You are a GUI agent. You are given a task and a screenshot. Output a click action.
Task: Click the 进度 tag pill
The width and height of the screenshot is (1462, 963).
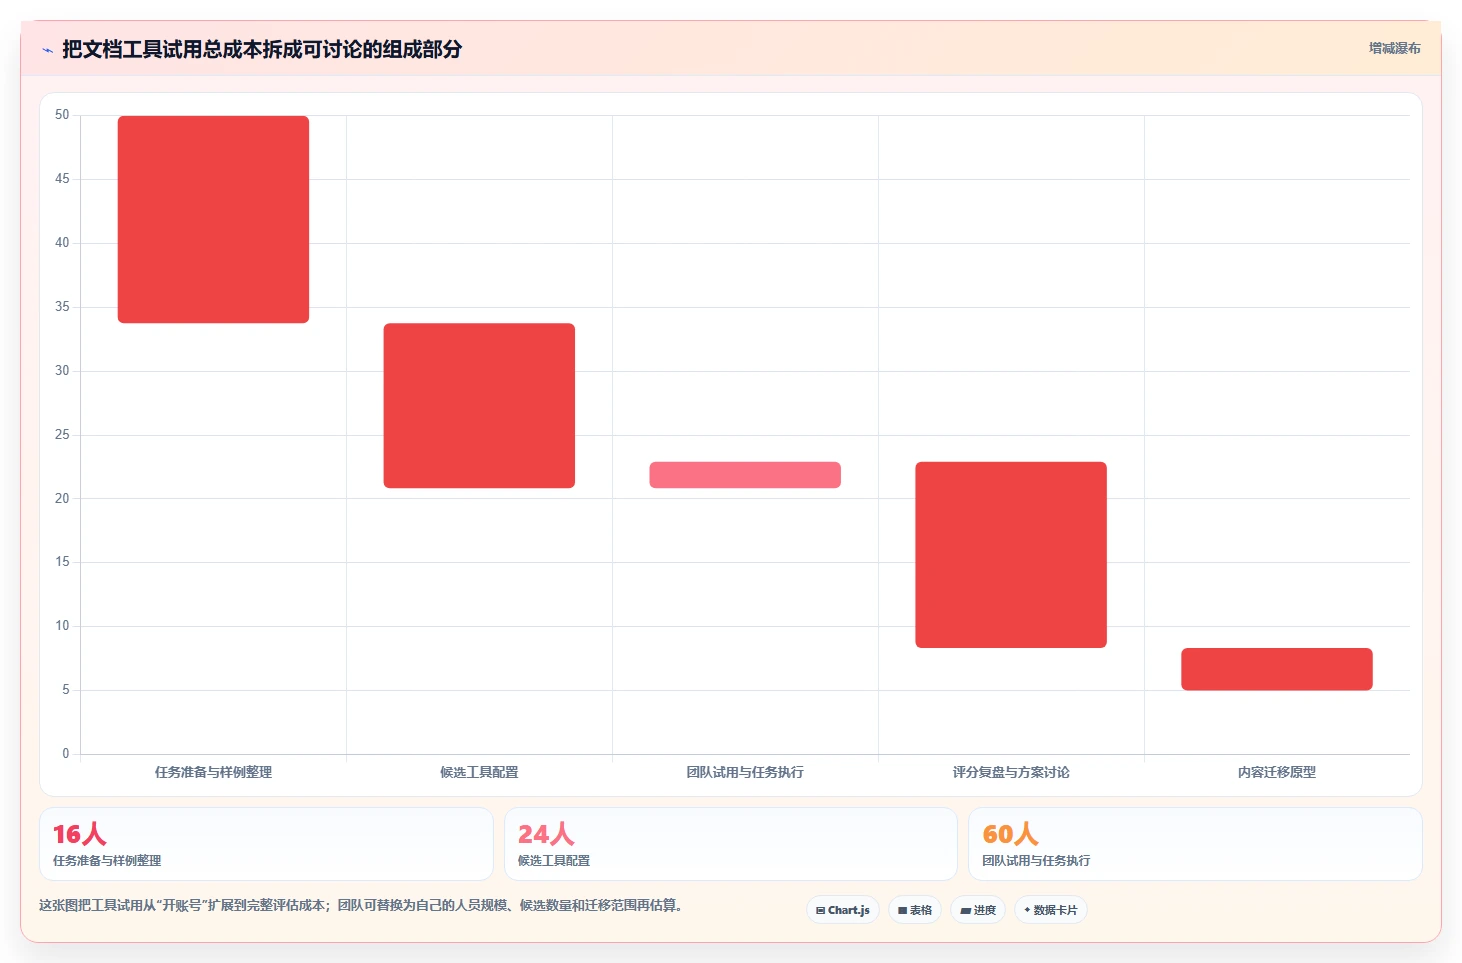coord(978,910)
